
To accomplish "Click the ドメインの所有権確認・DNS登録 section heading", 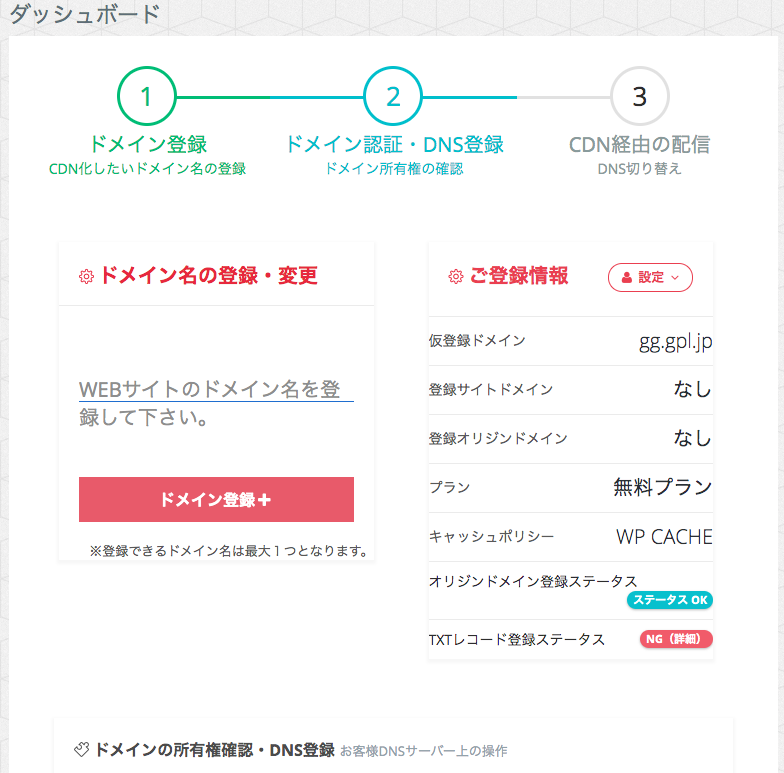I will [214, 749].
